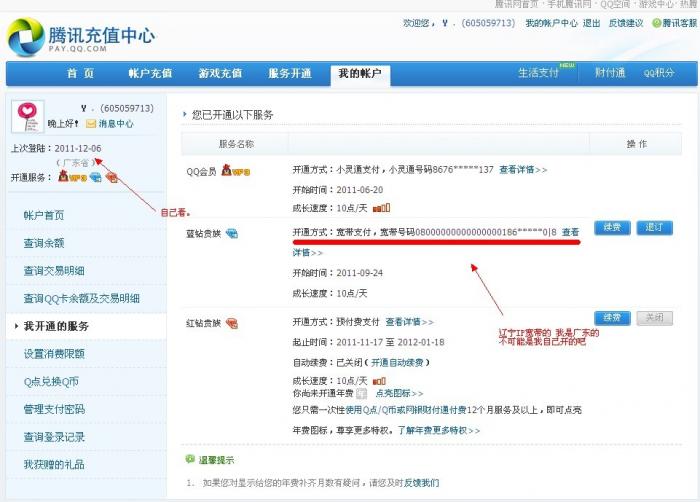Image resolution: width=700 pixels, height=502 pixels.
Task: Click 续费 button for 红钻贵族
Action: [612, 318]
